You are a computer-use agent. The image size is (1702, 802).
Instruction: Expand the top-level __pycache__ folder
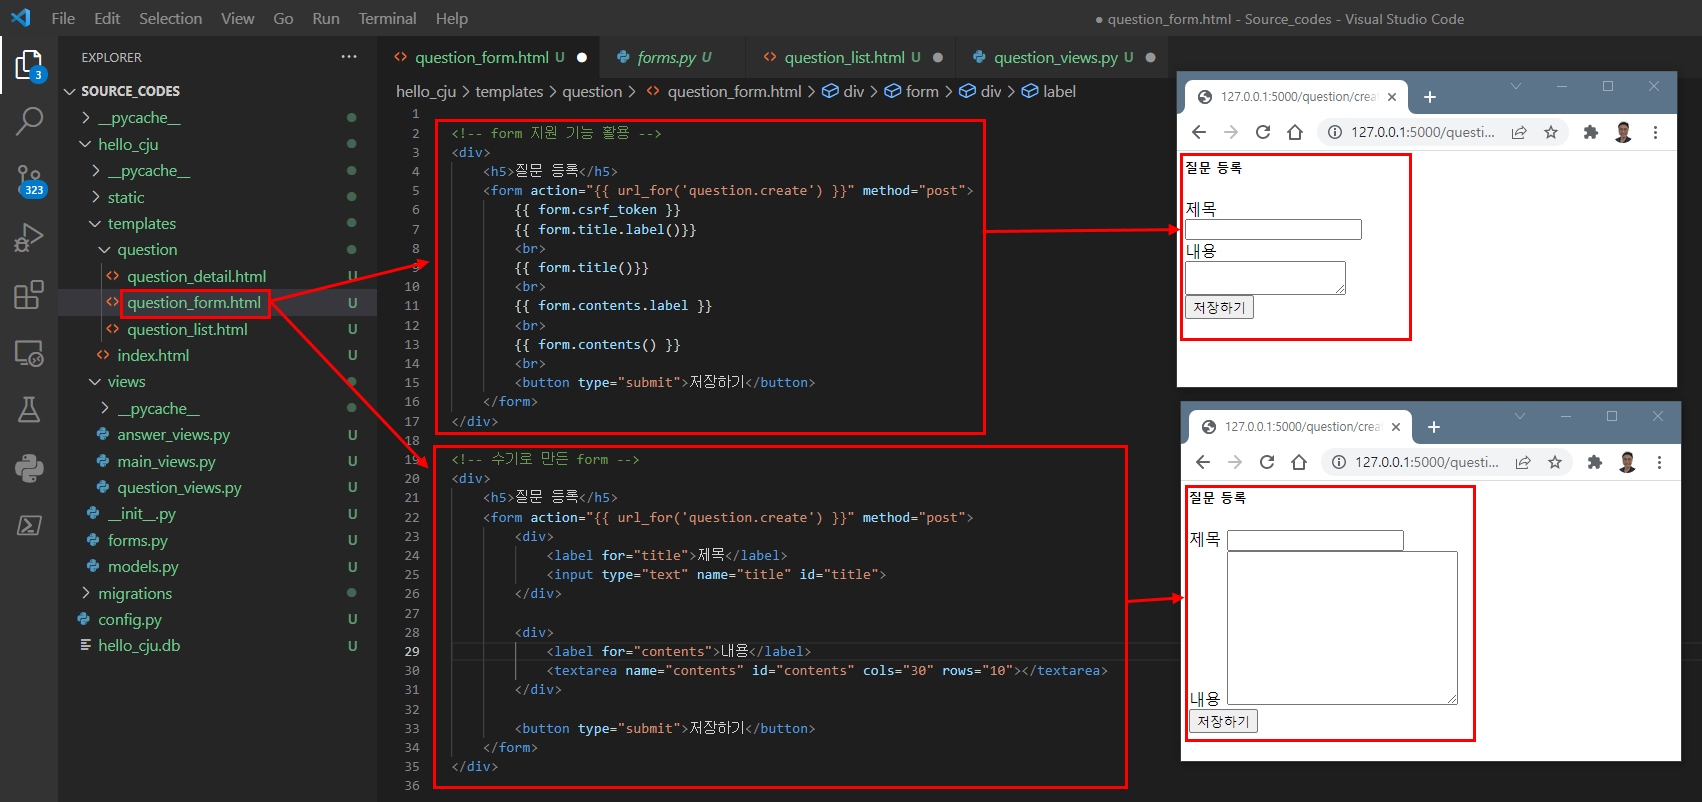[x=86, y=118]
